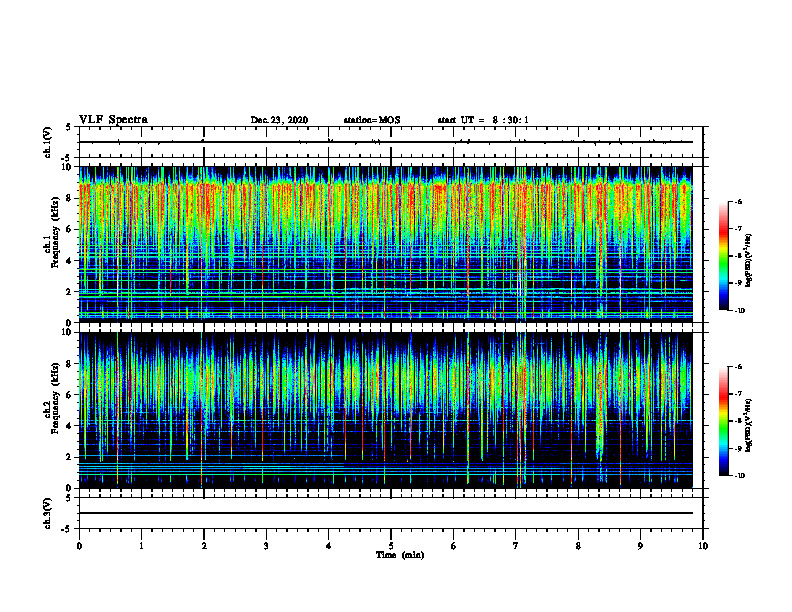Image resolution: width=792 pixels, height=612 pixels.
Task: Click ch.2 frequency axis tick '4'
Action: click(70, 426)
